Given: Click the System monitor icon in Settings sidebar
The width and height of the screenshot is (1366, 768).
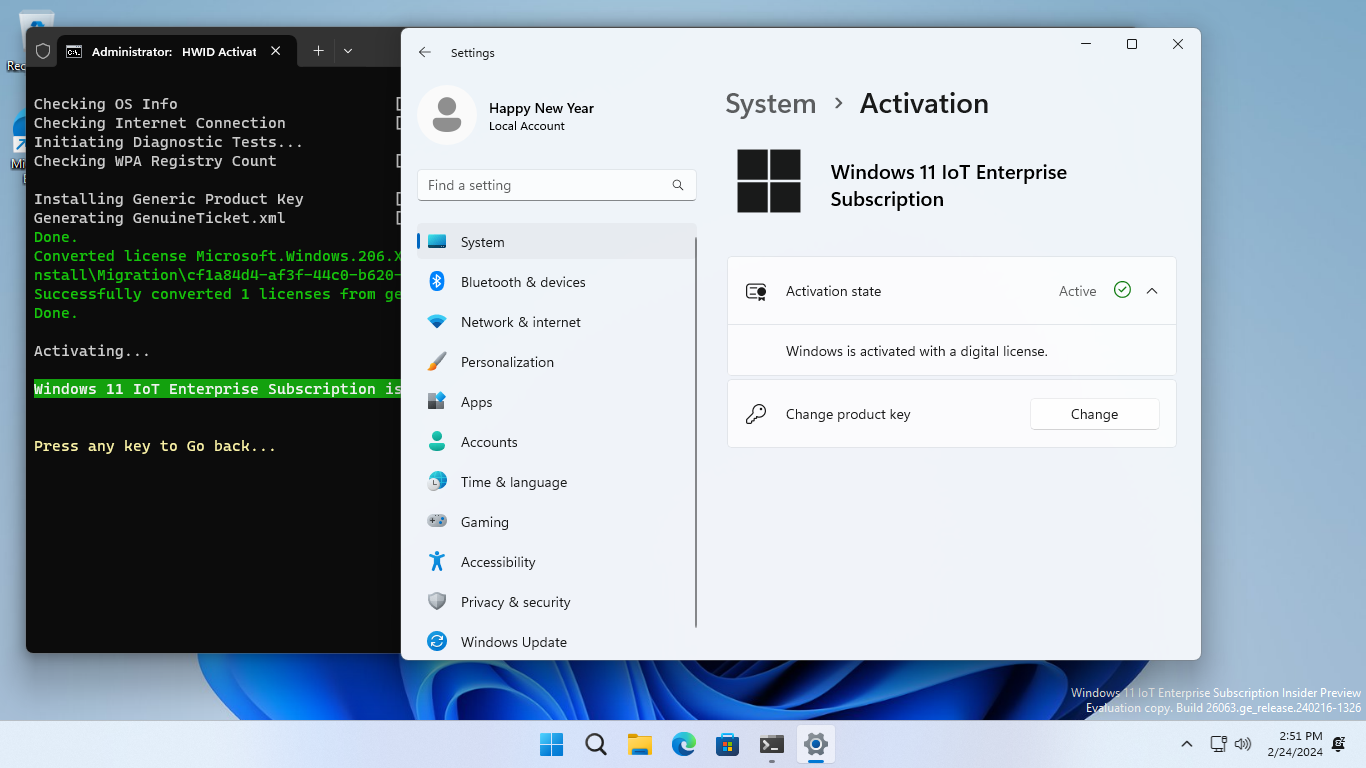Looking at the screenshot, I should tap(437, 242).
